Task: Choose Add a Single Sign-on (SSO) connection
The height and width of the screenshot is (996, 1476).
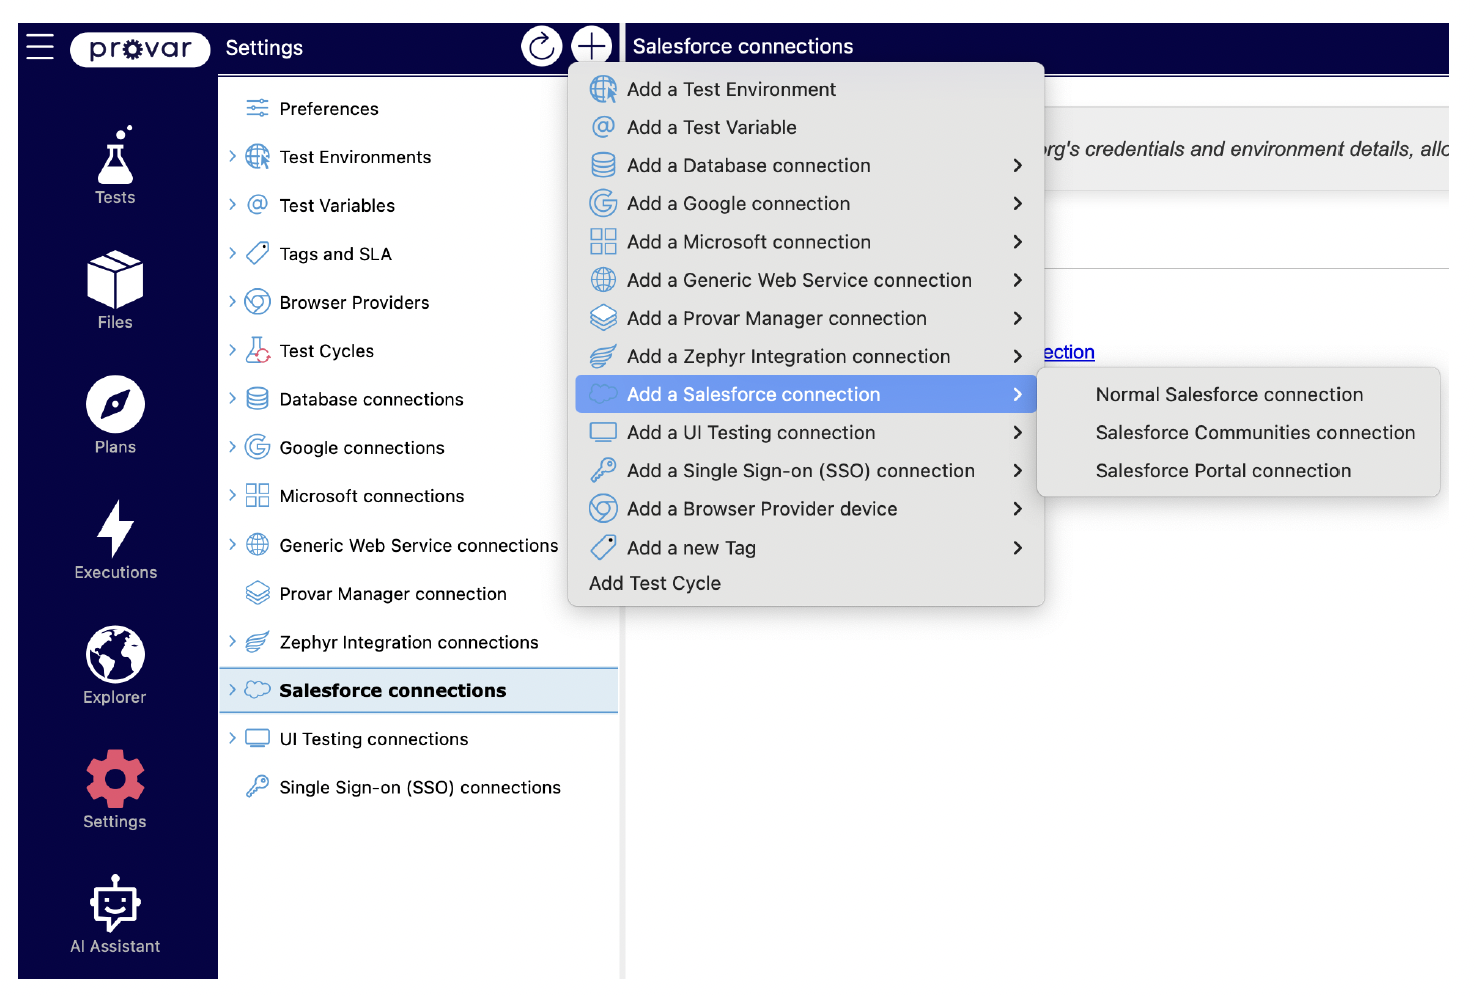Action: pos(806,470)
